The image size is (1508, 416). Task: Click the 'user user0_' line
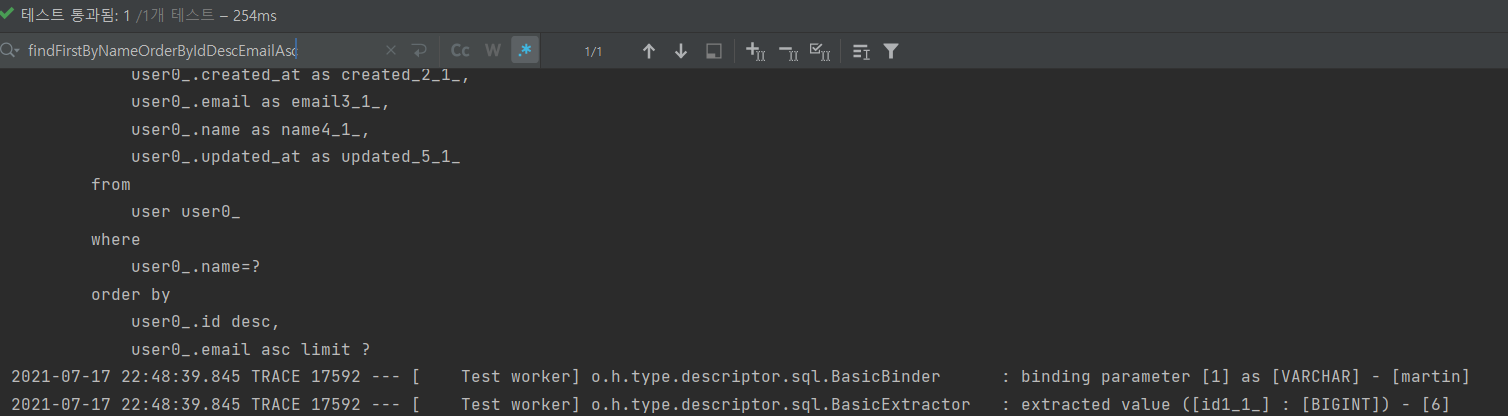185,212
